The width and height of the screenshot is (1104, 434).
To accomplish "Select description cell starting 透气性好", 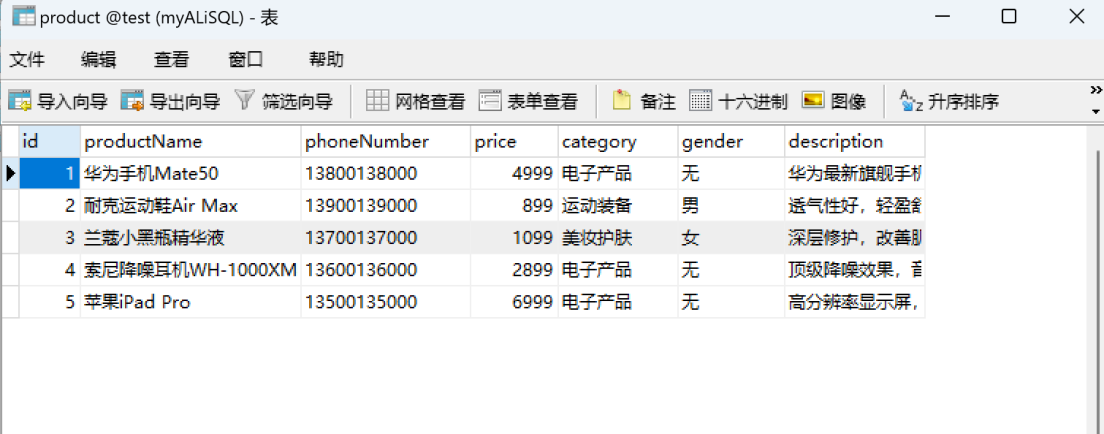I will coord(855,206).
